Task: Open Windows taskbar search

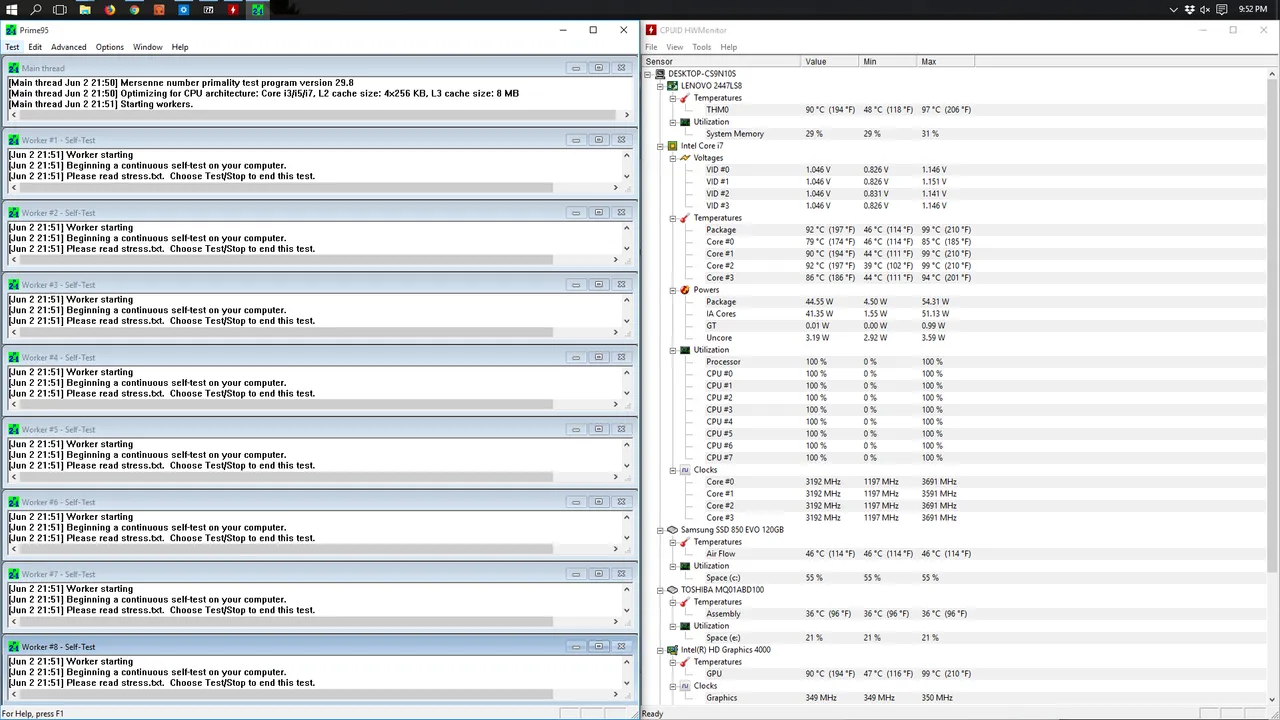Action: pyautogui.click(x=36, y=9)
